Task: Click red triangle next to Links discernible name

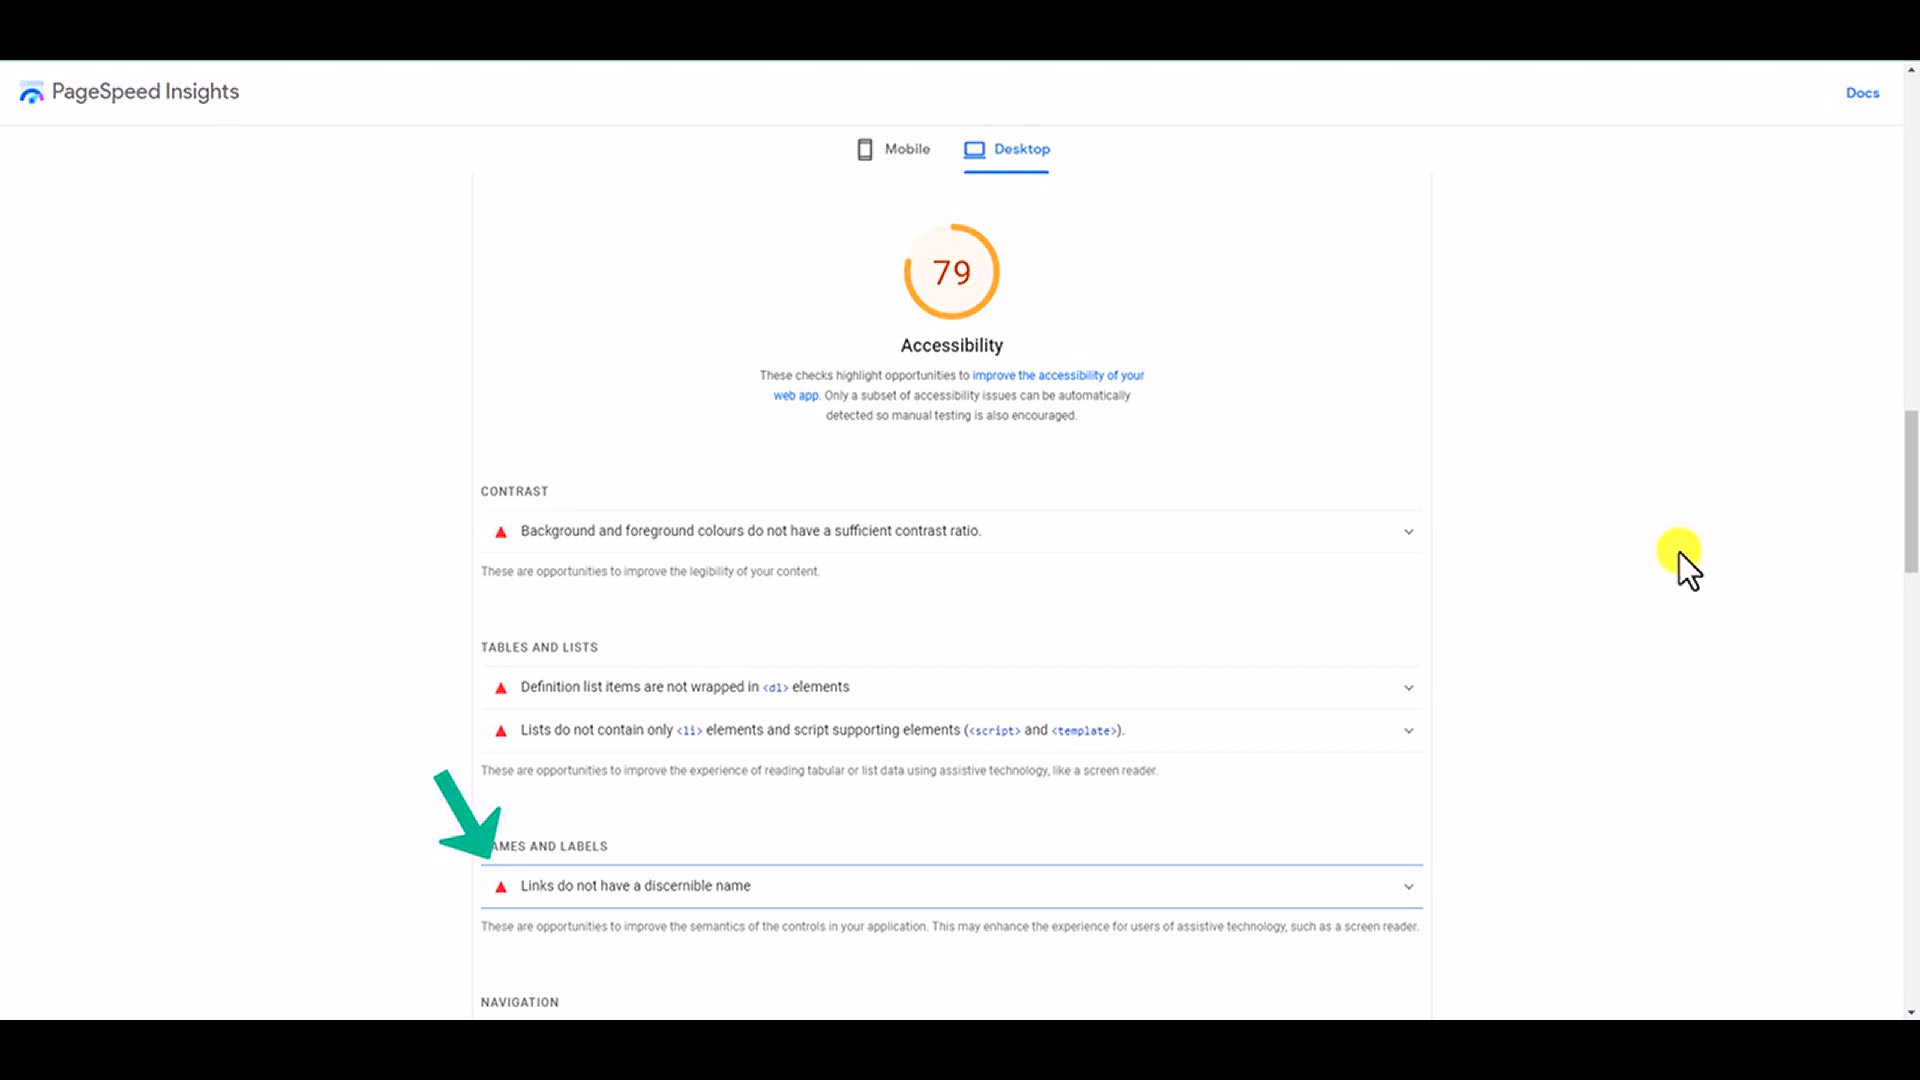Action: pos(501,887)
